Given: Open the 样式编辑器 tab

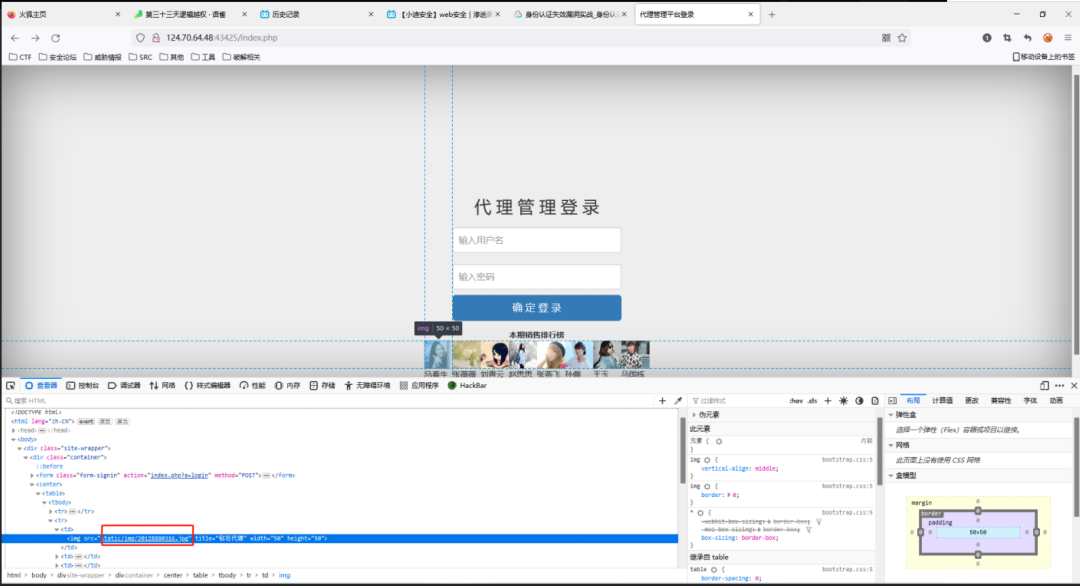Looking at the screenshot, I should click(207, 386).
